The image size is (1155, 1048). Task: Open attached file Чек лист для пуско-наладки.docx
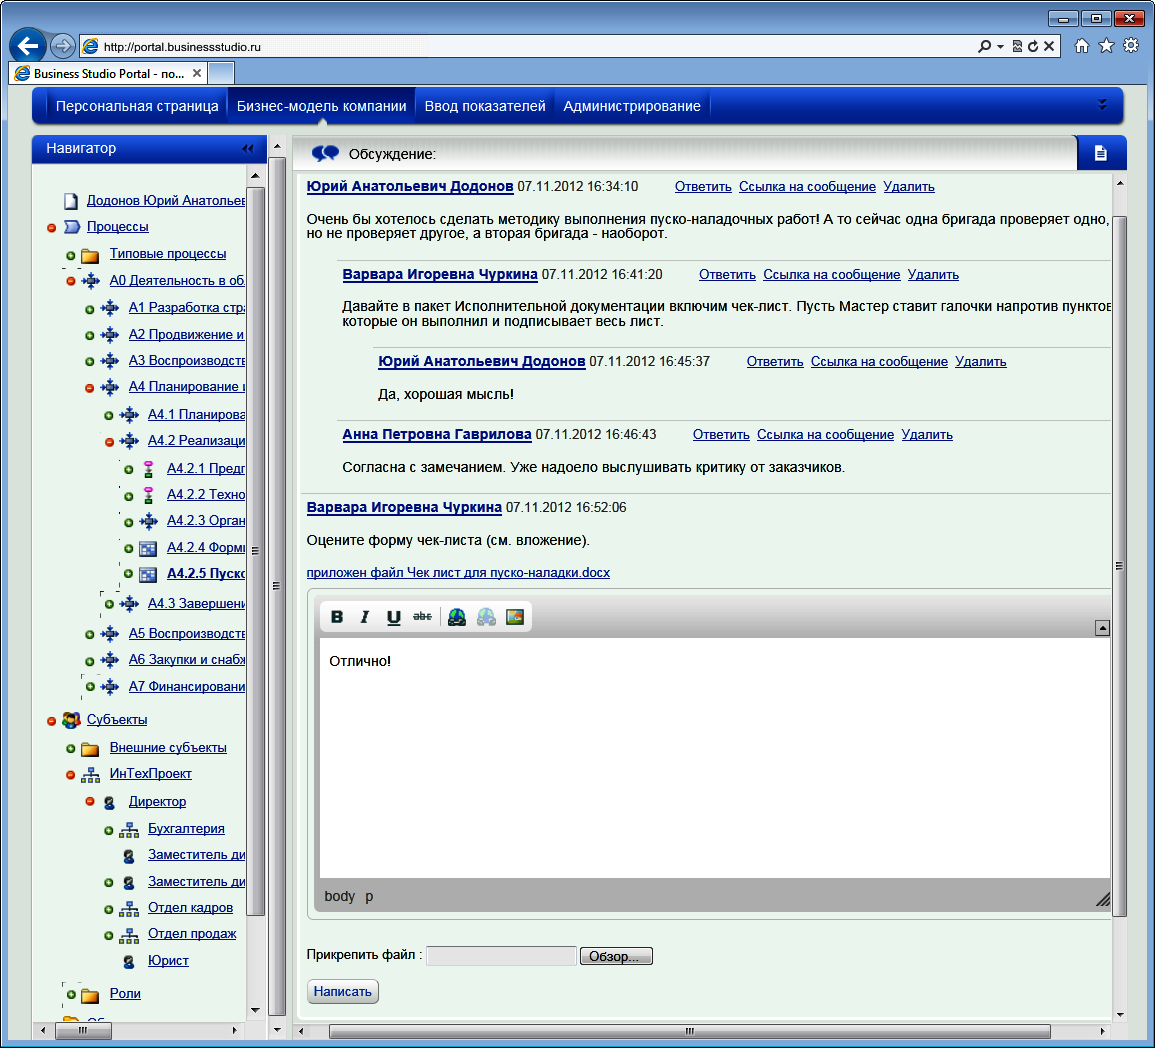458,573
